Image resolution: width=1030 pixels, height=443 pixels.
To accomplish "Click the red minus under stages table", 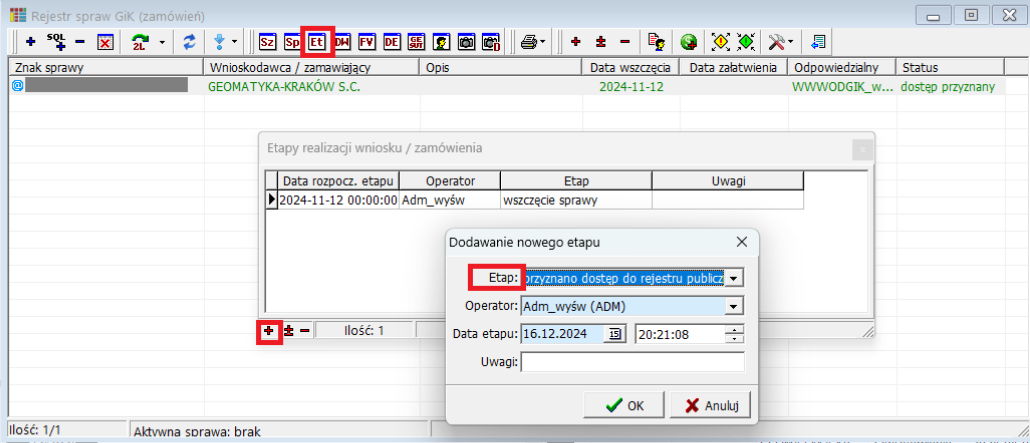I will [304, 330].
